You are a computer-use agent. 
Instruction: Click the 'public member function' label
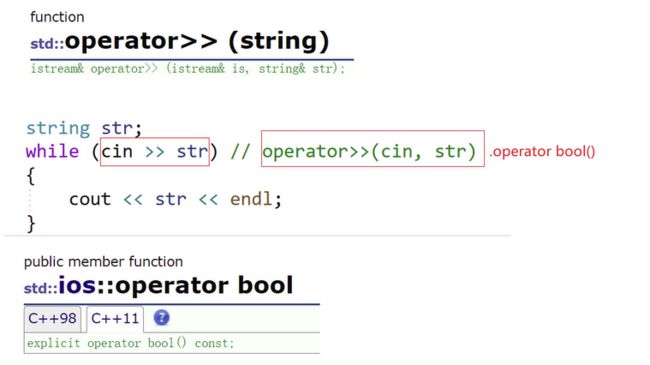pyautogui.click(x=103, y=262)
